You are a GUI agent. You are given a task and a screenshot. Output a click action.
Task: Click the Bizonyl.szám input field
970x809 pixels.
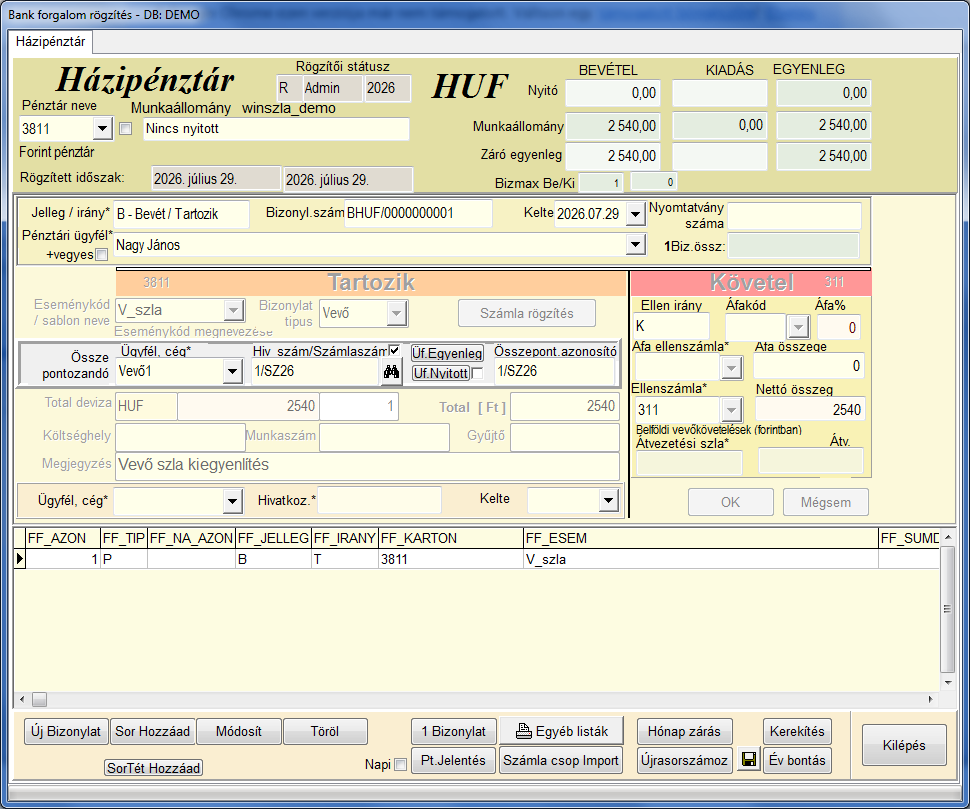click(x=418, y=213)
